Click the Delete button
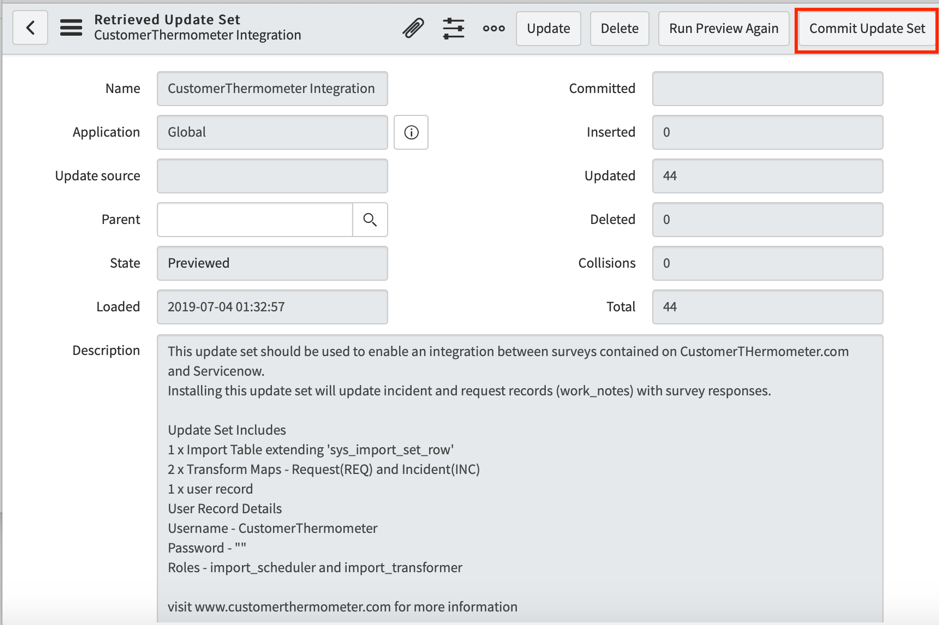Viewport: 939px width, 625px height. 620,28
